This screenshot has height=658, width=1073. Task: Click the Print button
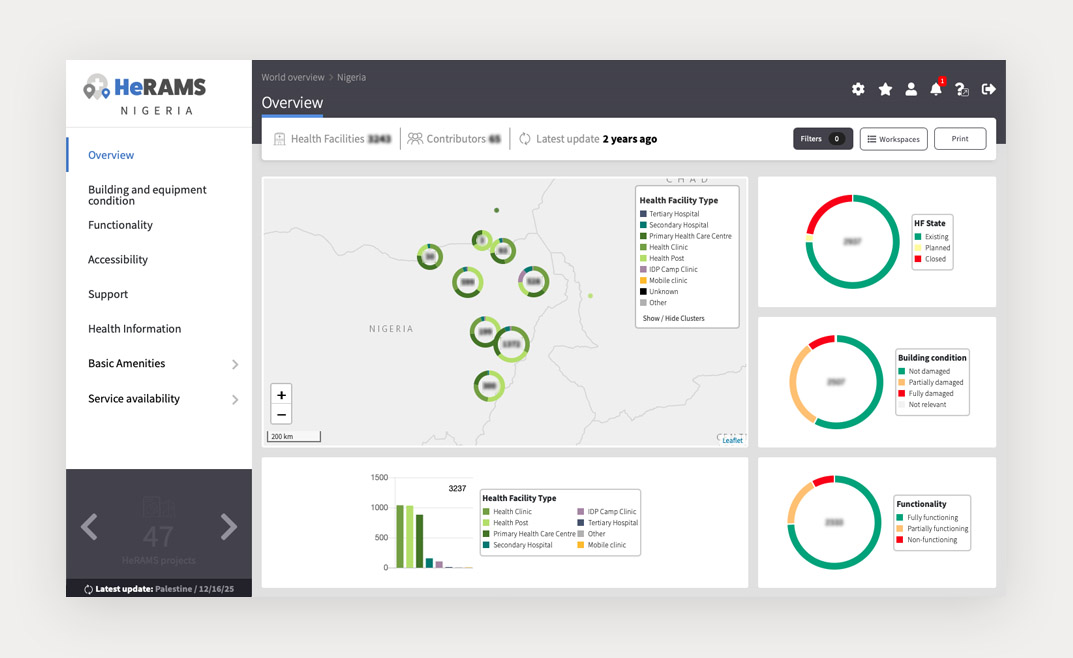point(960,139)
